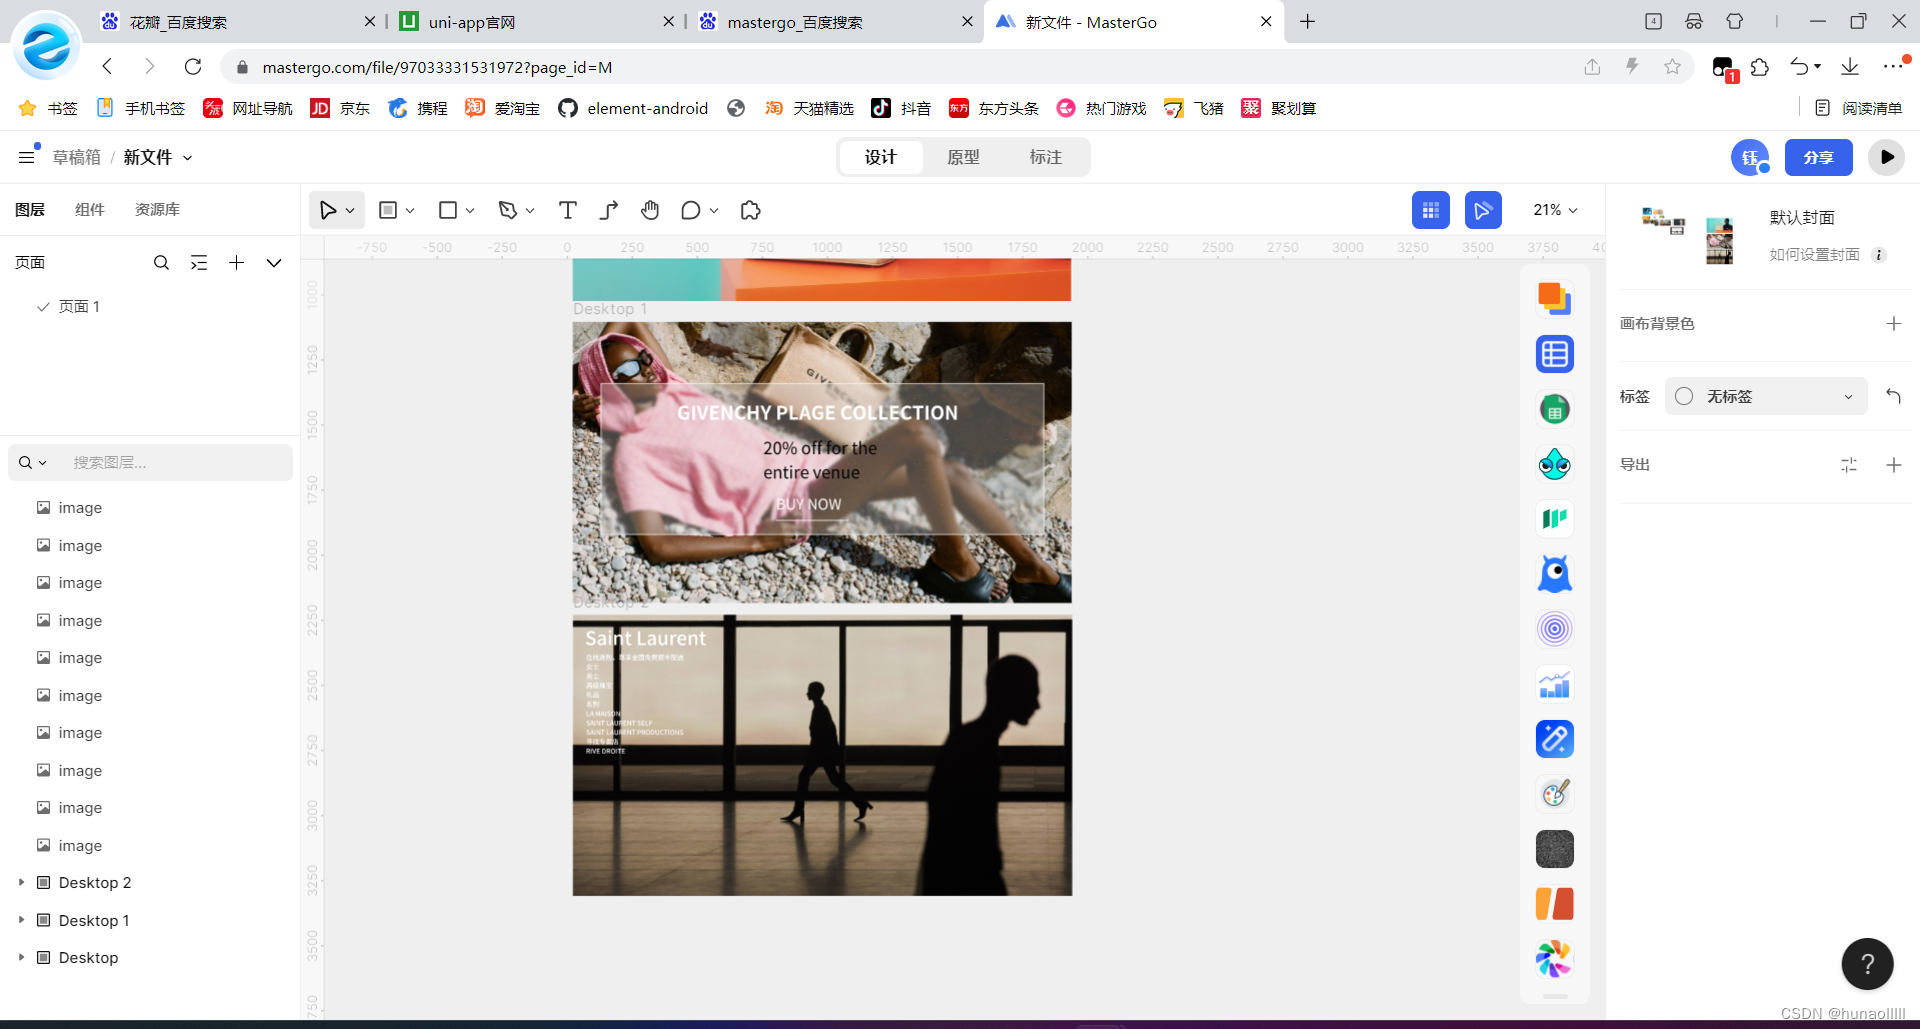The height and width of the screenshot is (1029, 1920).
Task: Expand the Desktop 2 layer
Action: point(21,883)
